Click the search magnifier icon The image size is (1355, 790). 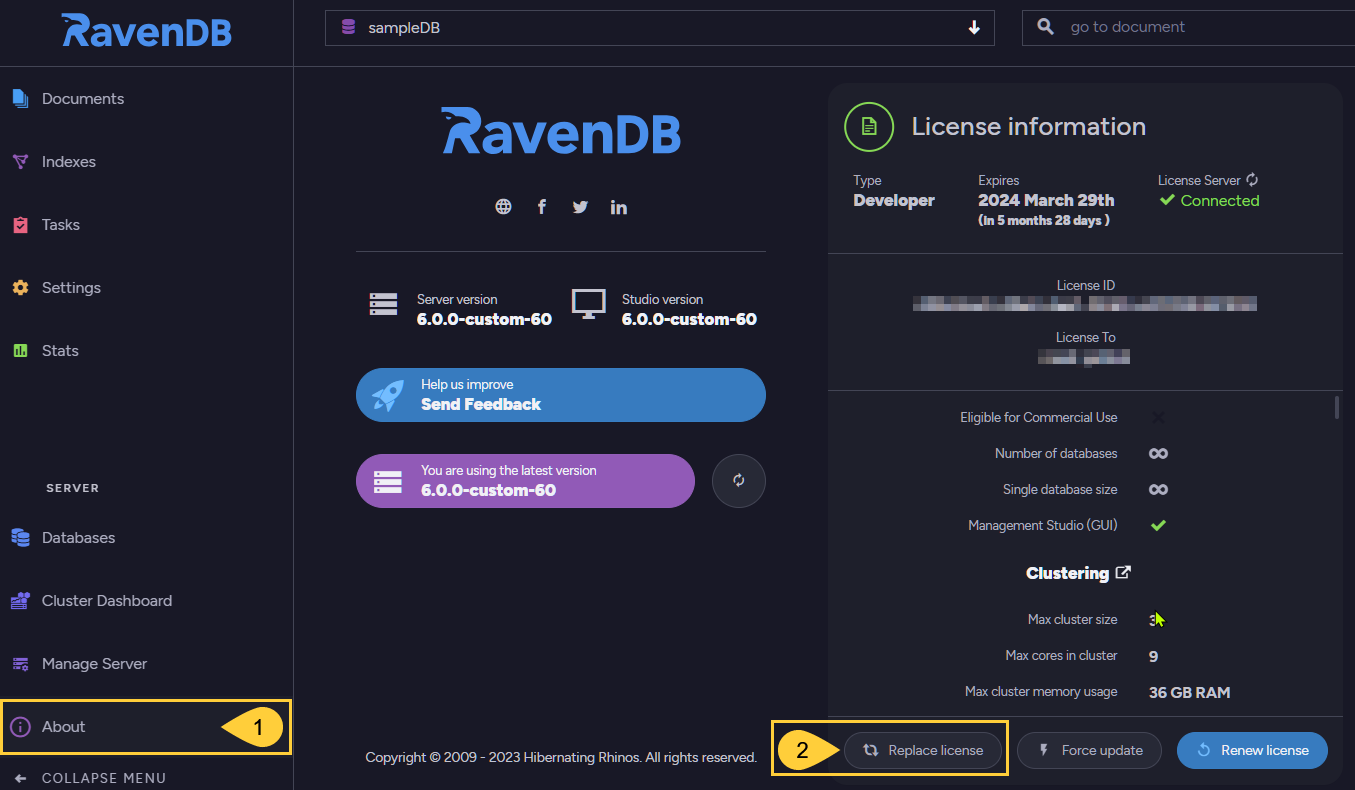click(x=1046, y=27)
